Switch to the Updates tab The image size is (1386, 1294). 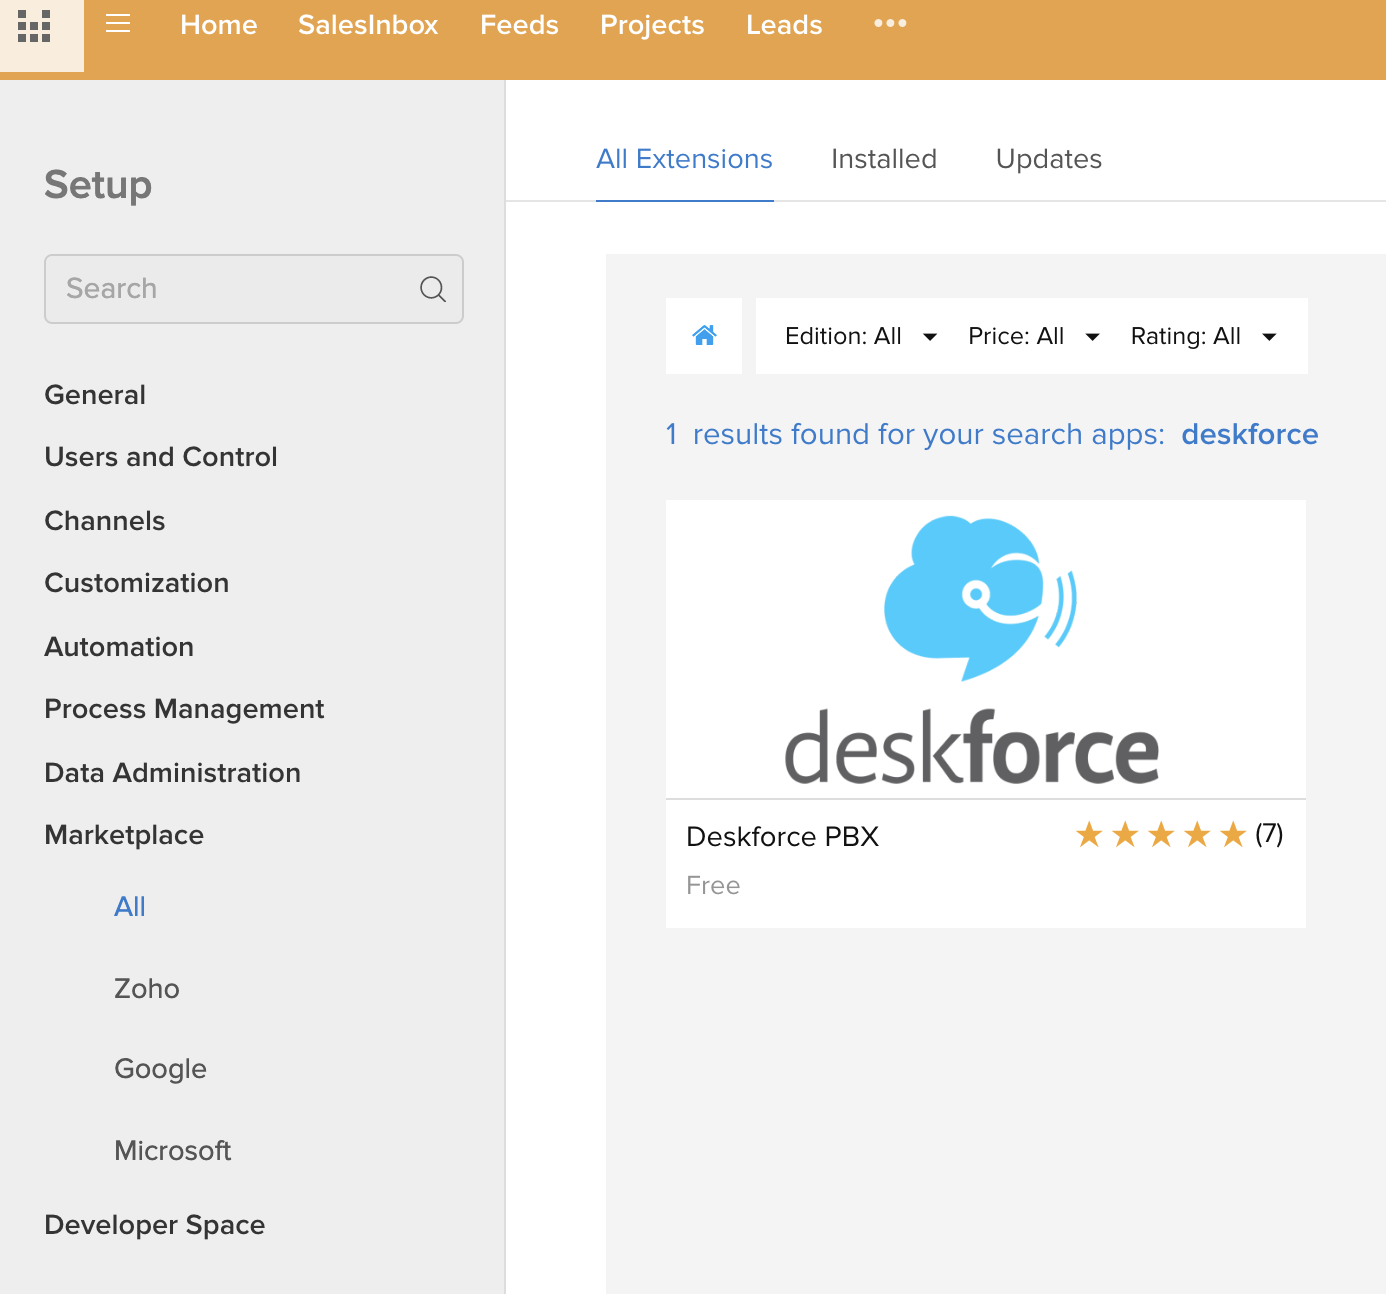click(1049, 159)
